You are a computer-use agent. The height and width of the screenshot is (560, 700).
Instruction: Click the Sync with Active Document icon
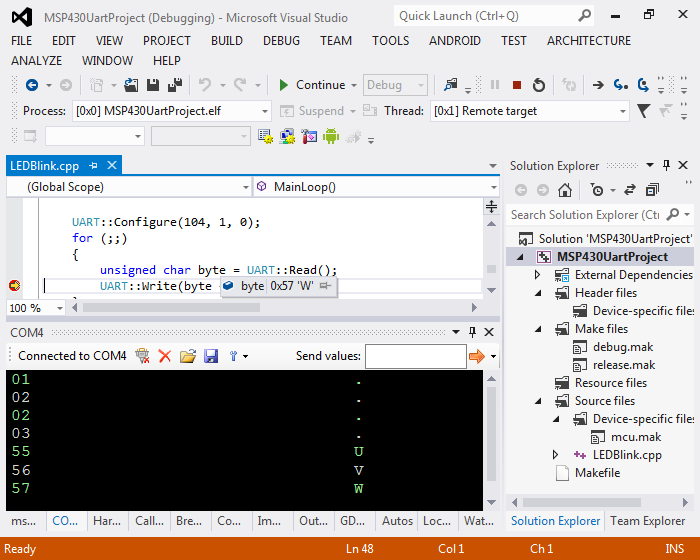(629, 190)
